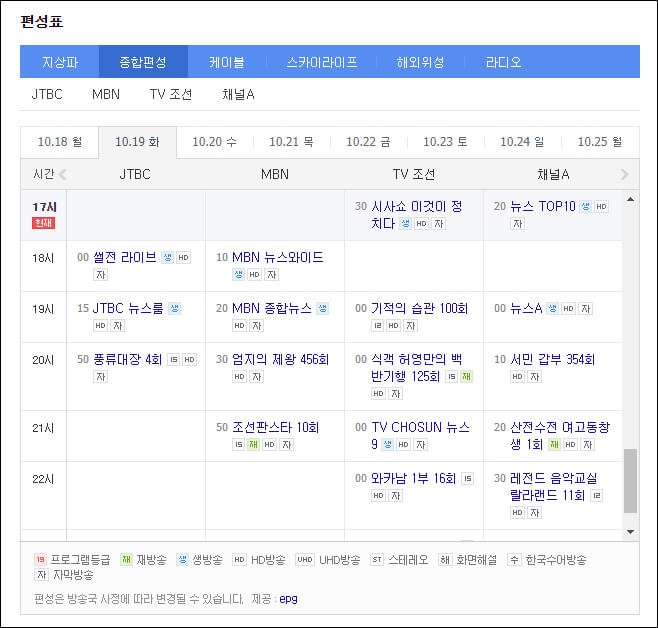The height and width of the screenshot is (628, 658).
Task: Click the scrollbar up arrow
Action: [630, 199]
